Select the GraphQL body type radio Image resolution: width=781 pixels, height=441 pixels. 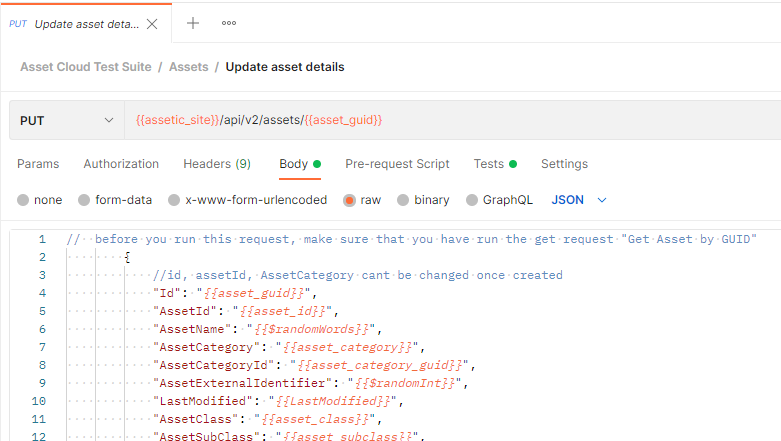[x=472, y=200]
